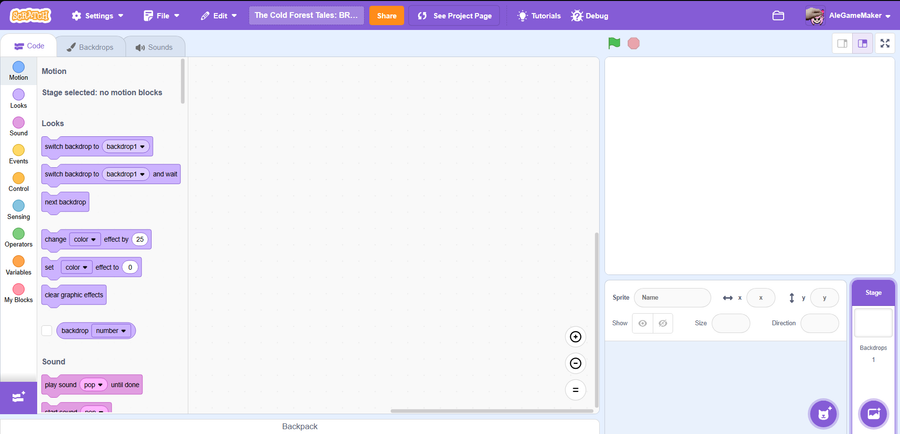Select the Sound category circle
The width and height of the screenshot is (900, 434).
18,122
